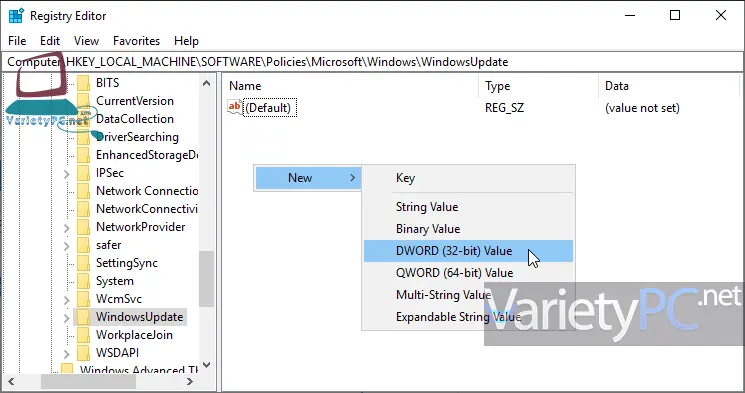Expand the WcmSvc key
Image resolution: width=745 pixels, height=393 pixels.
[67, 301]
